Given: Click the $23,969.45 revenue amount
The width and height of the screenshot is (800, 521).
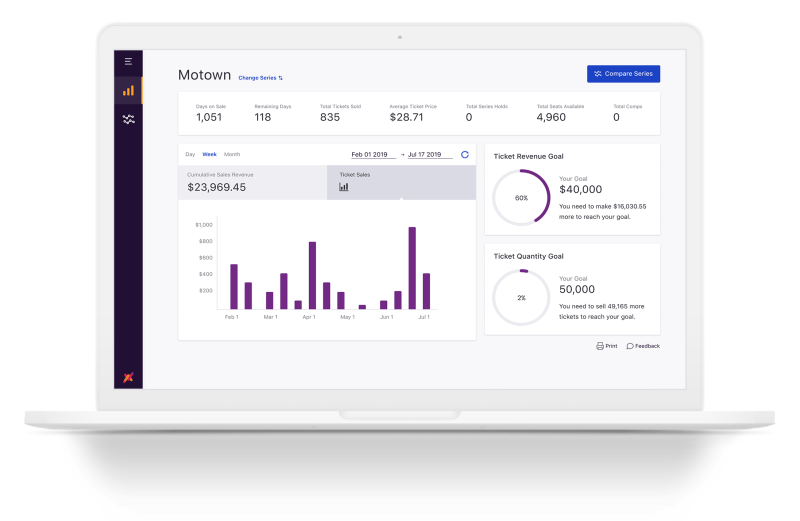Looking at the screenshot, I should [x=217, y=187].
